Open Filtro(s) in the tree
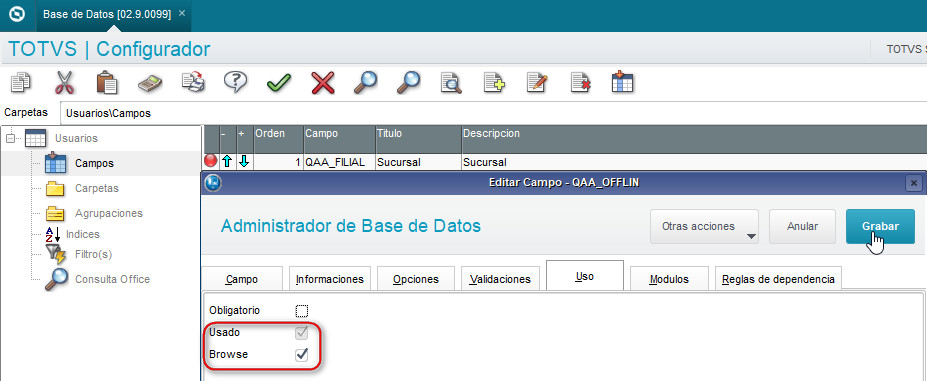Image resolution: width=927 pixels, height=381 pixels. [x=93, y=254]
